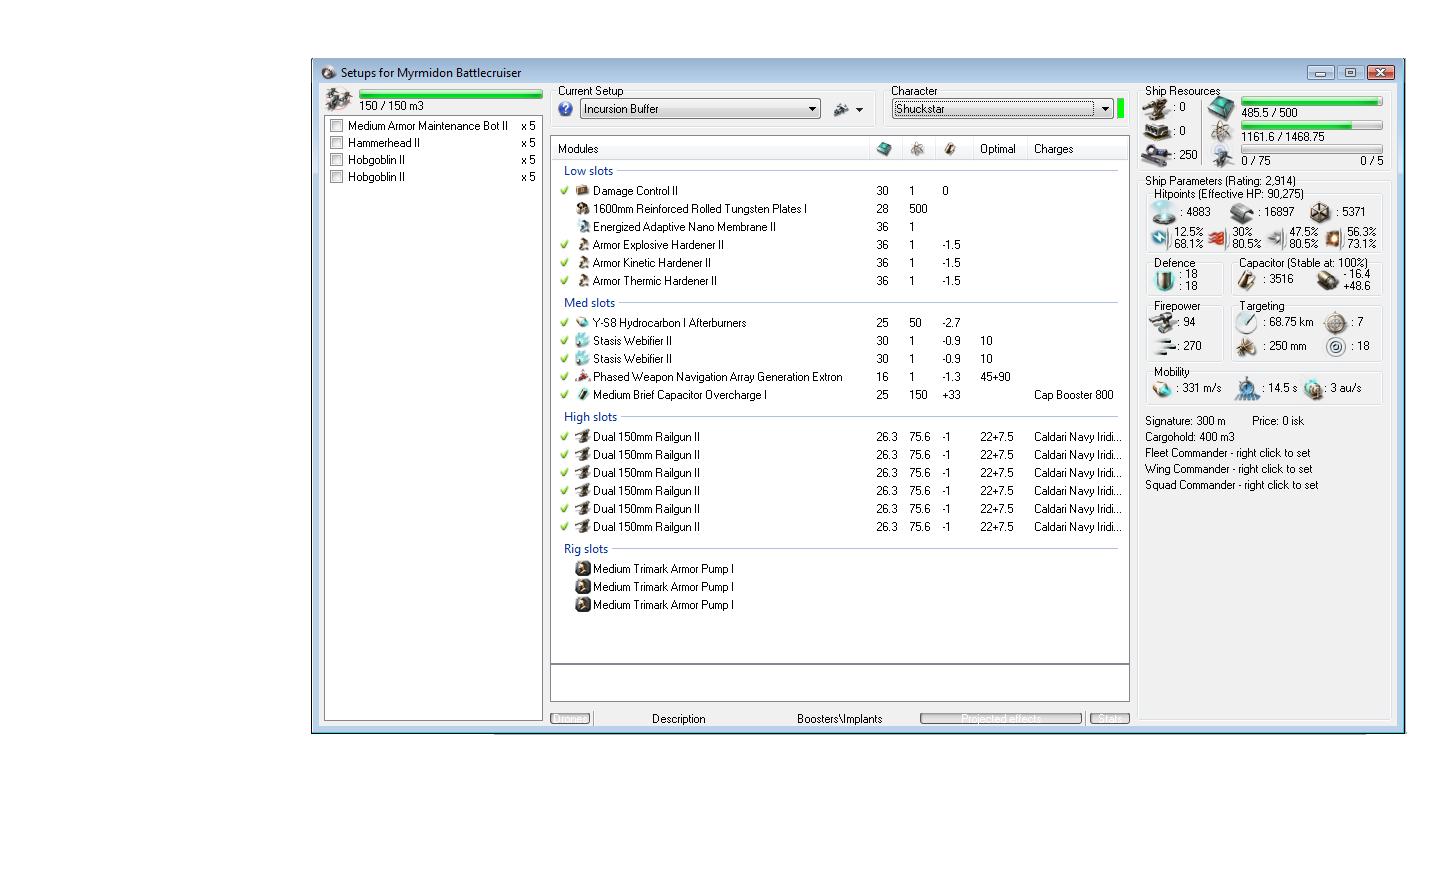
Task: Switch to the Stats tab
Action: pos(1109,718)
